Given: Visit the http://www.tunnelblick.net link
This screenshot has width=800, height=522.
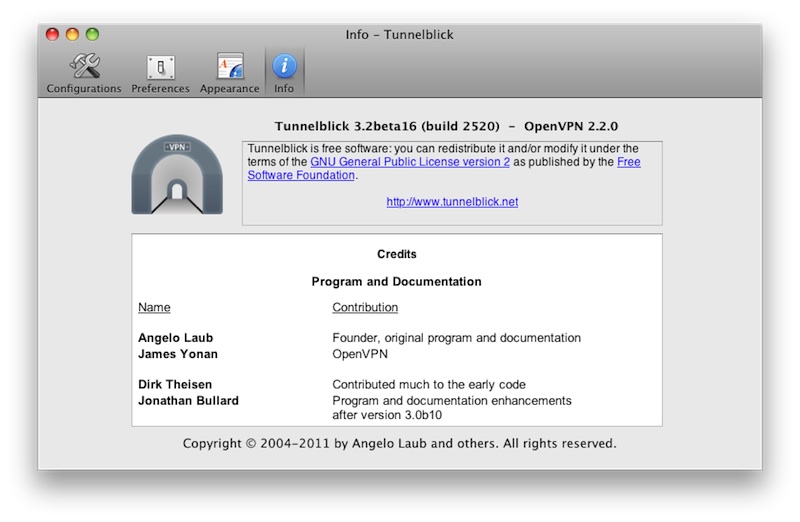Looking at the screenshot, I should click(452, 201).
